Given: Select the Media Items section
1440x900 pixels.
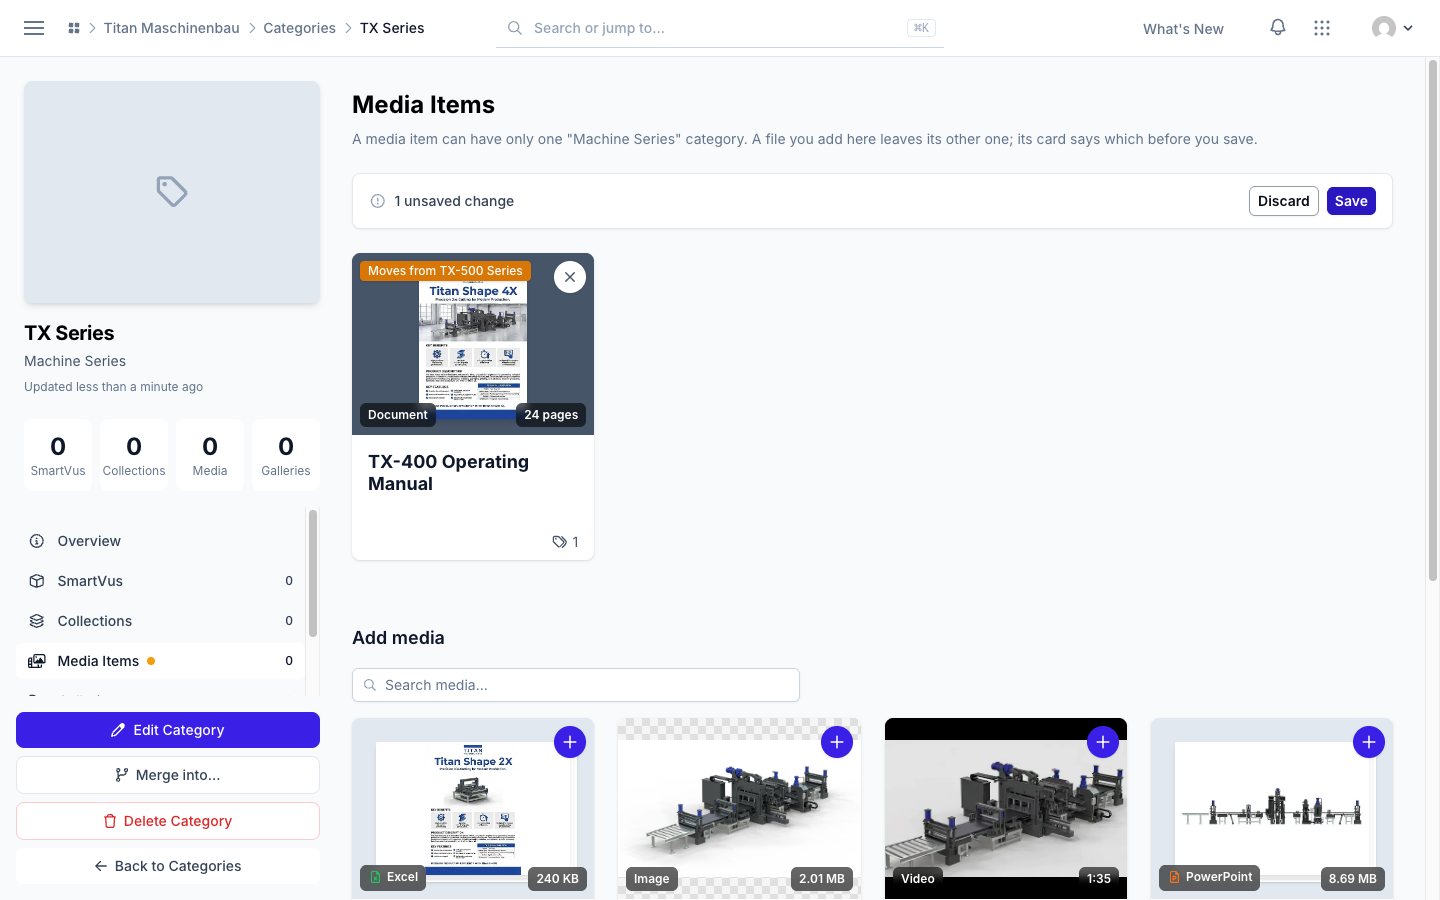Looking at the screenshot, I should (161, 661).
